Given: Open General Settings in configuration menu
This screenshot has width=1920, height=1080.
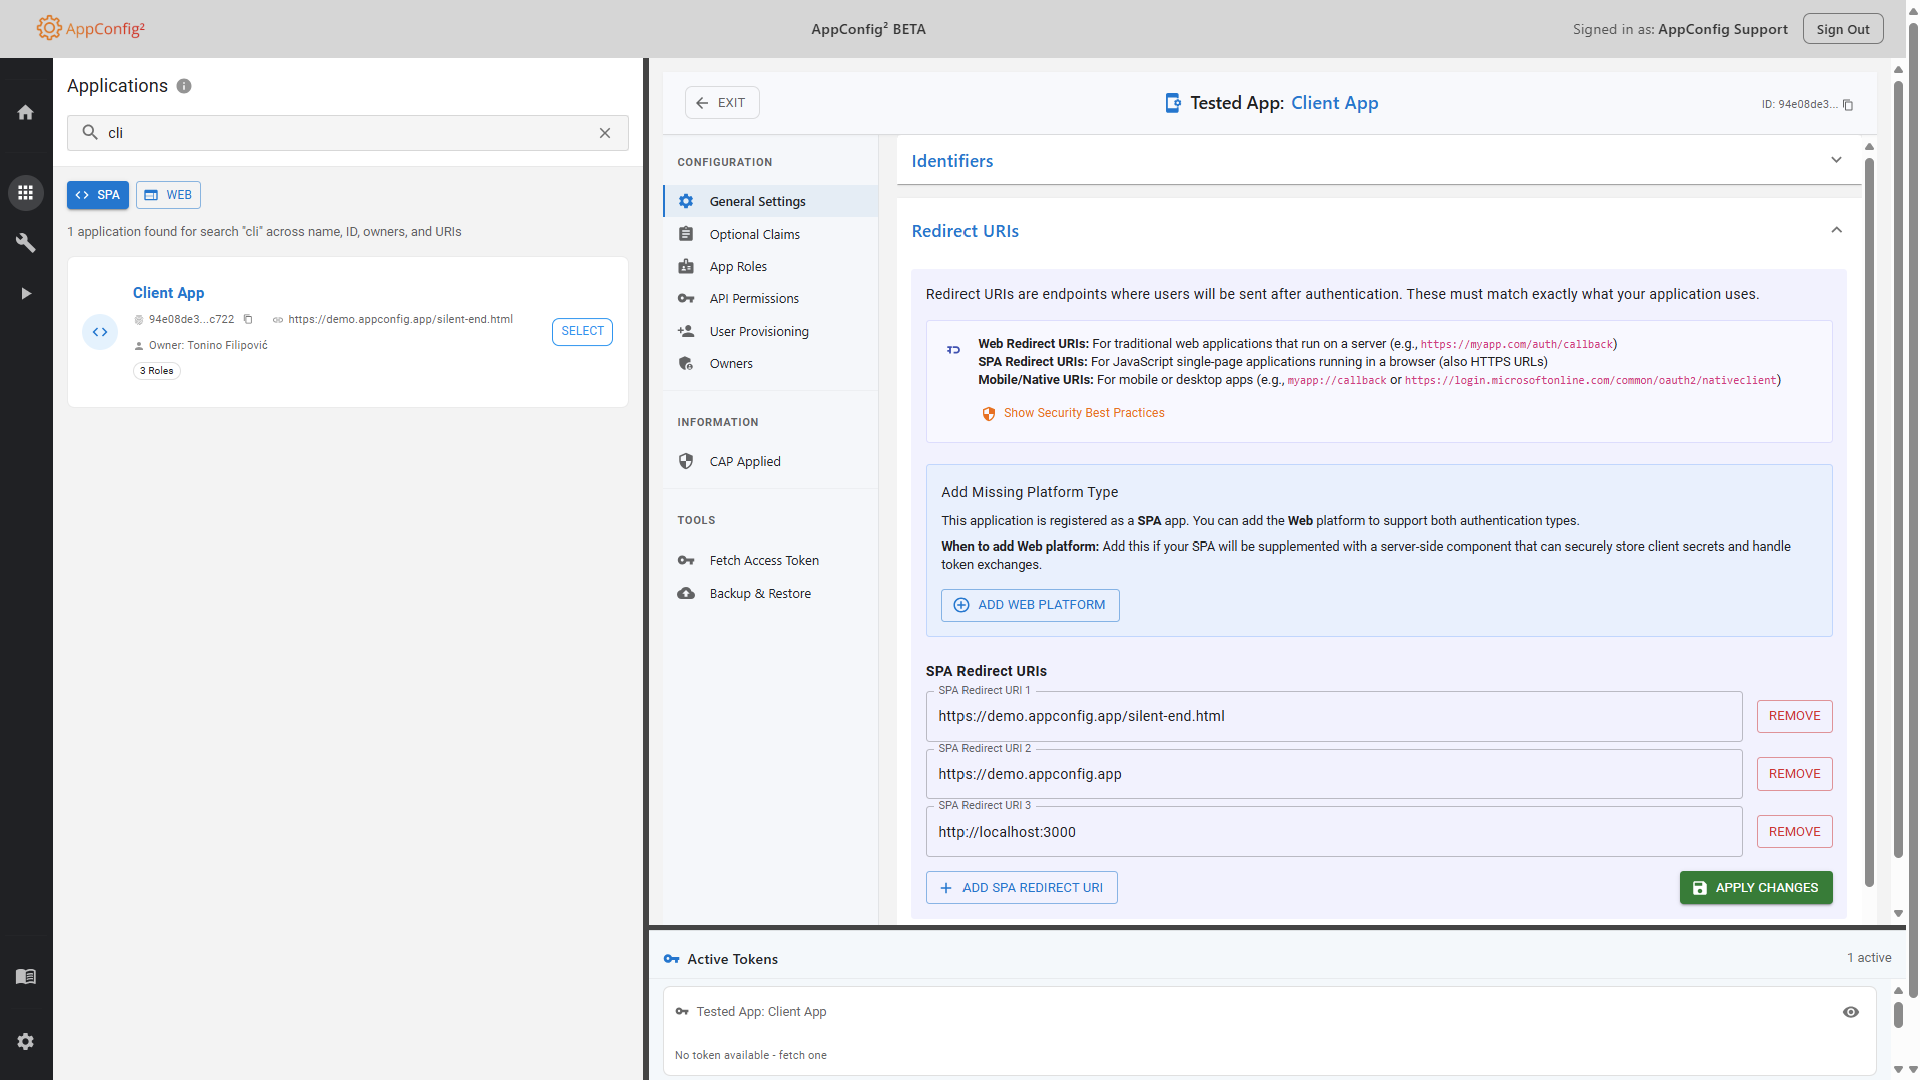Looking at the screenshot, I should coord(770,201).
